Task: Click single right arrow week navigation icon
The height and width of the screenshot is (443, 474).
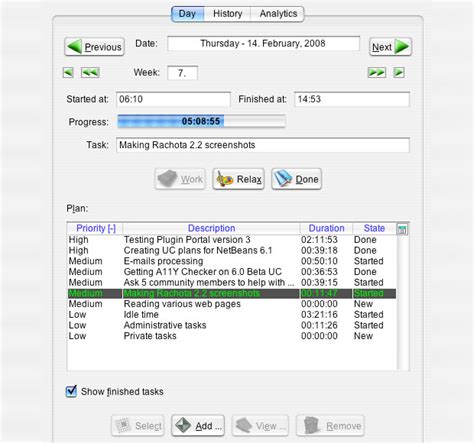Action: point(399,72)
